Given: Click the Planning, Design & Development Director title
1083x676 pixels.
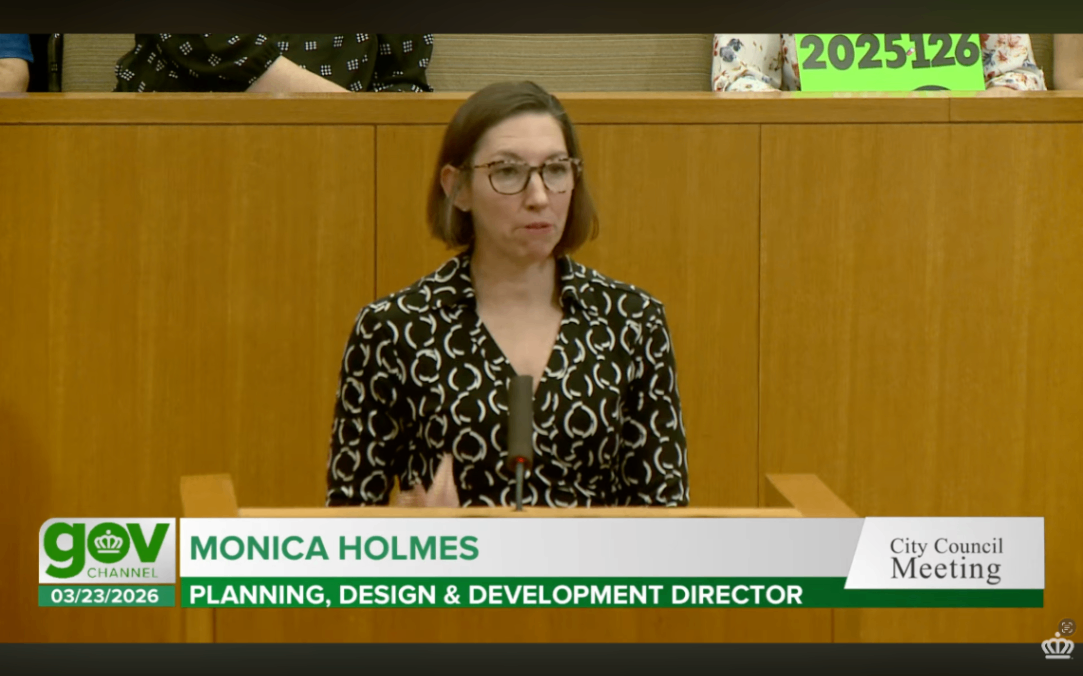Looking at the screenshot, I should click(x=496, y=595).
